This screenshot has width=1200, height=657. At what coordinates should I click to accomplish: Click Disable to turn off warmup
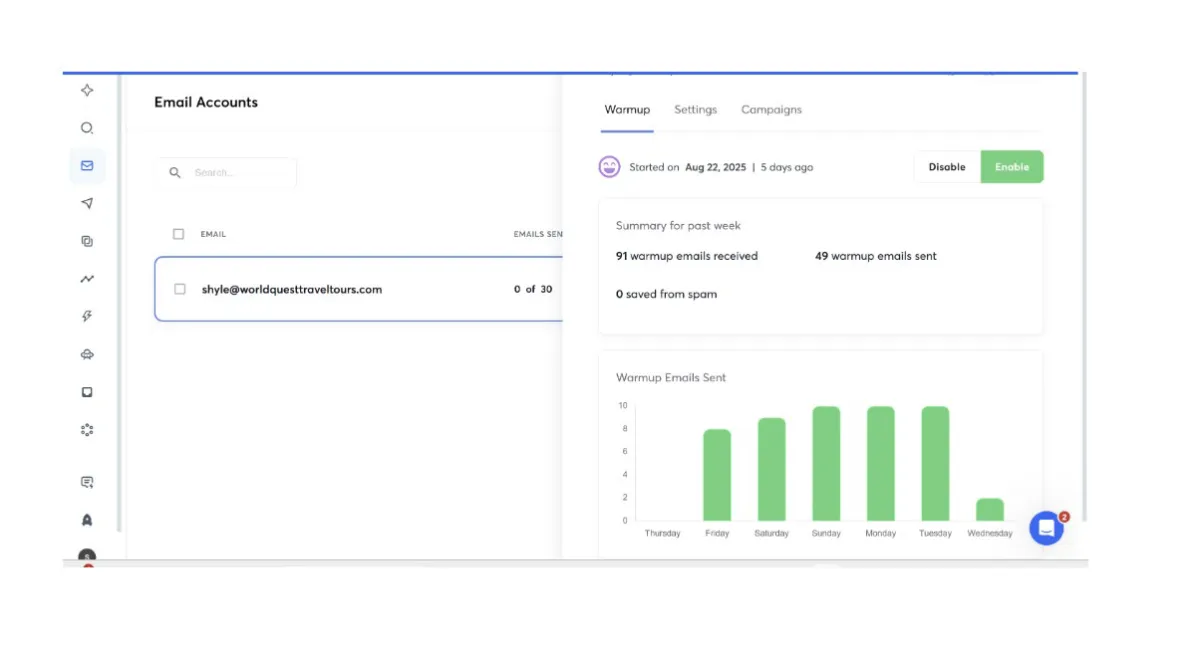click(x=946, y=167)
